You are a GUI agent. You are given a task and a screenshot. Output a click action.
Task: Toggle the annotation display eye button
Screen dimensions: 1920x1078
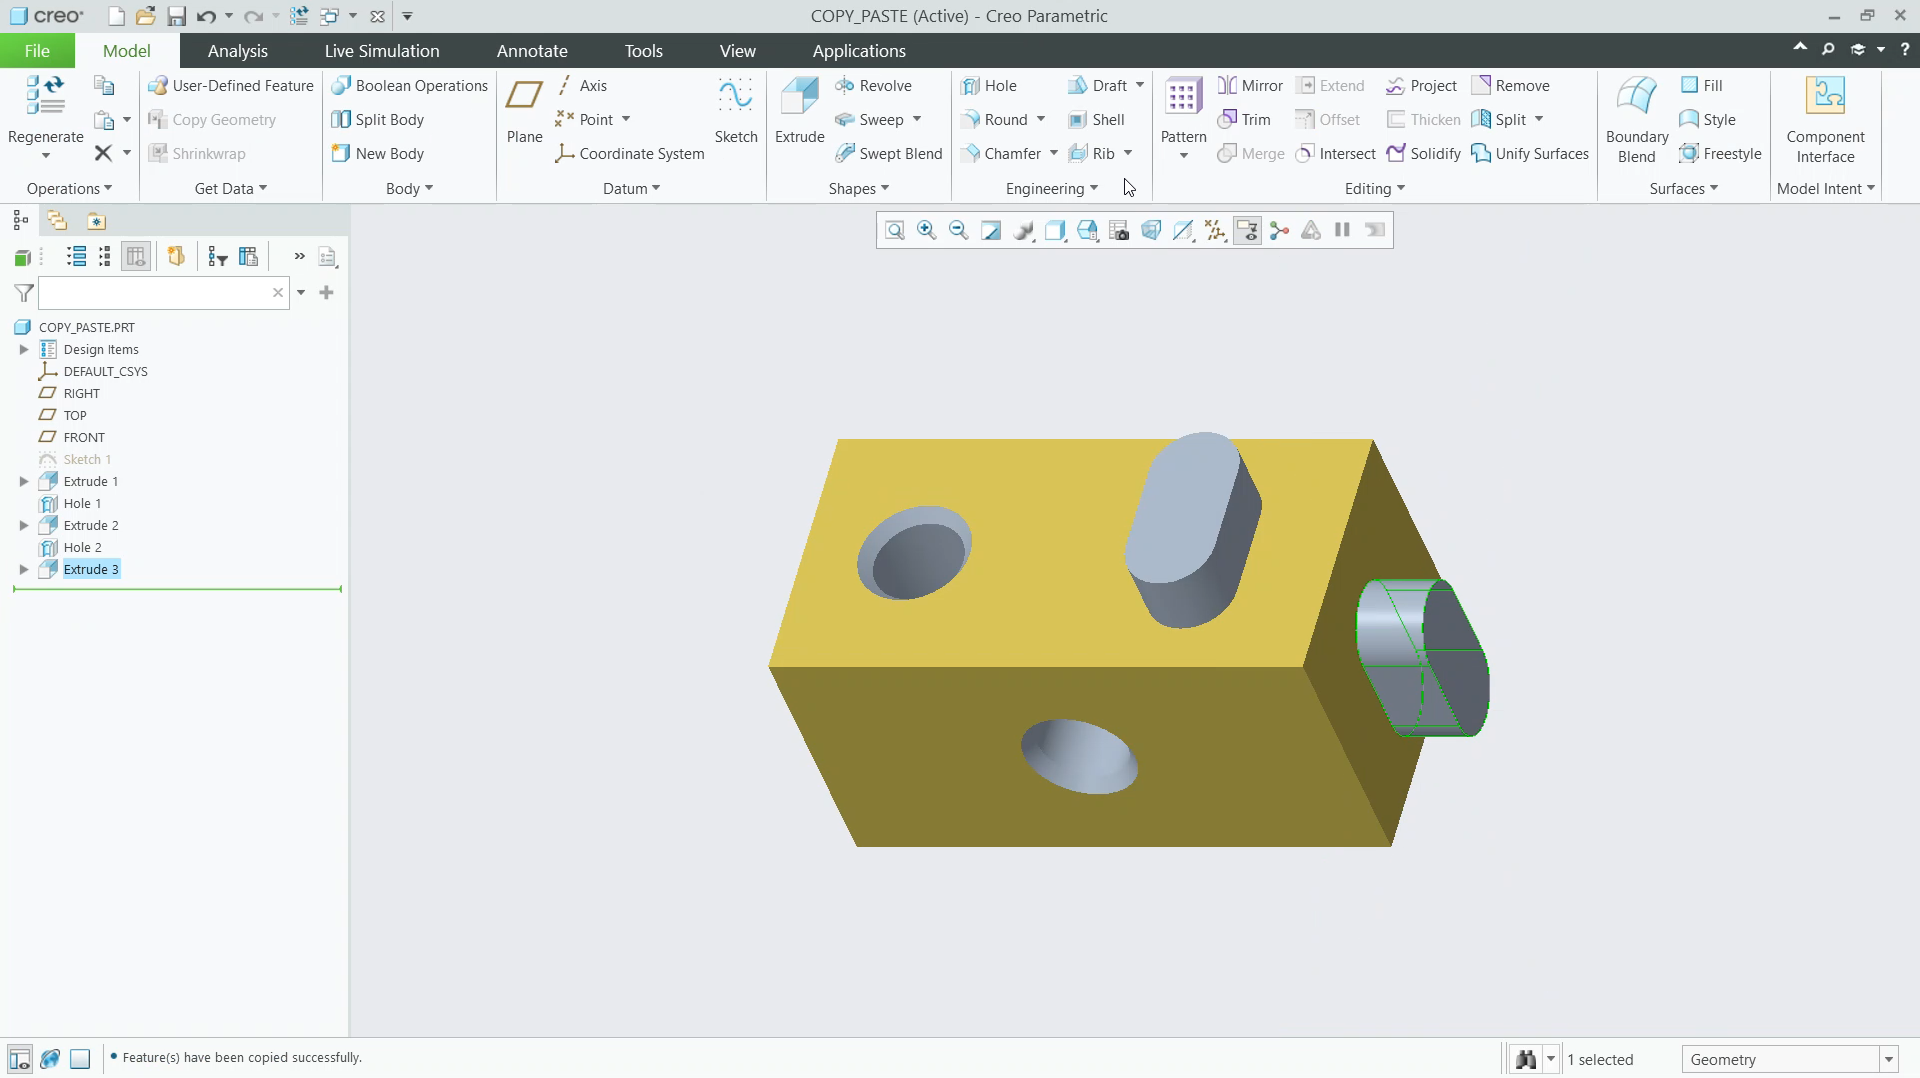pyautogui.click(x=1247, y=231)
